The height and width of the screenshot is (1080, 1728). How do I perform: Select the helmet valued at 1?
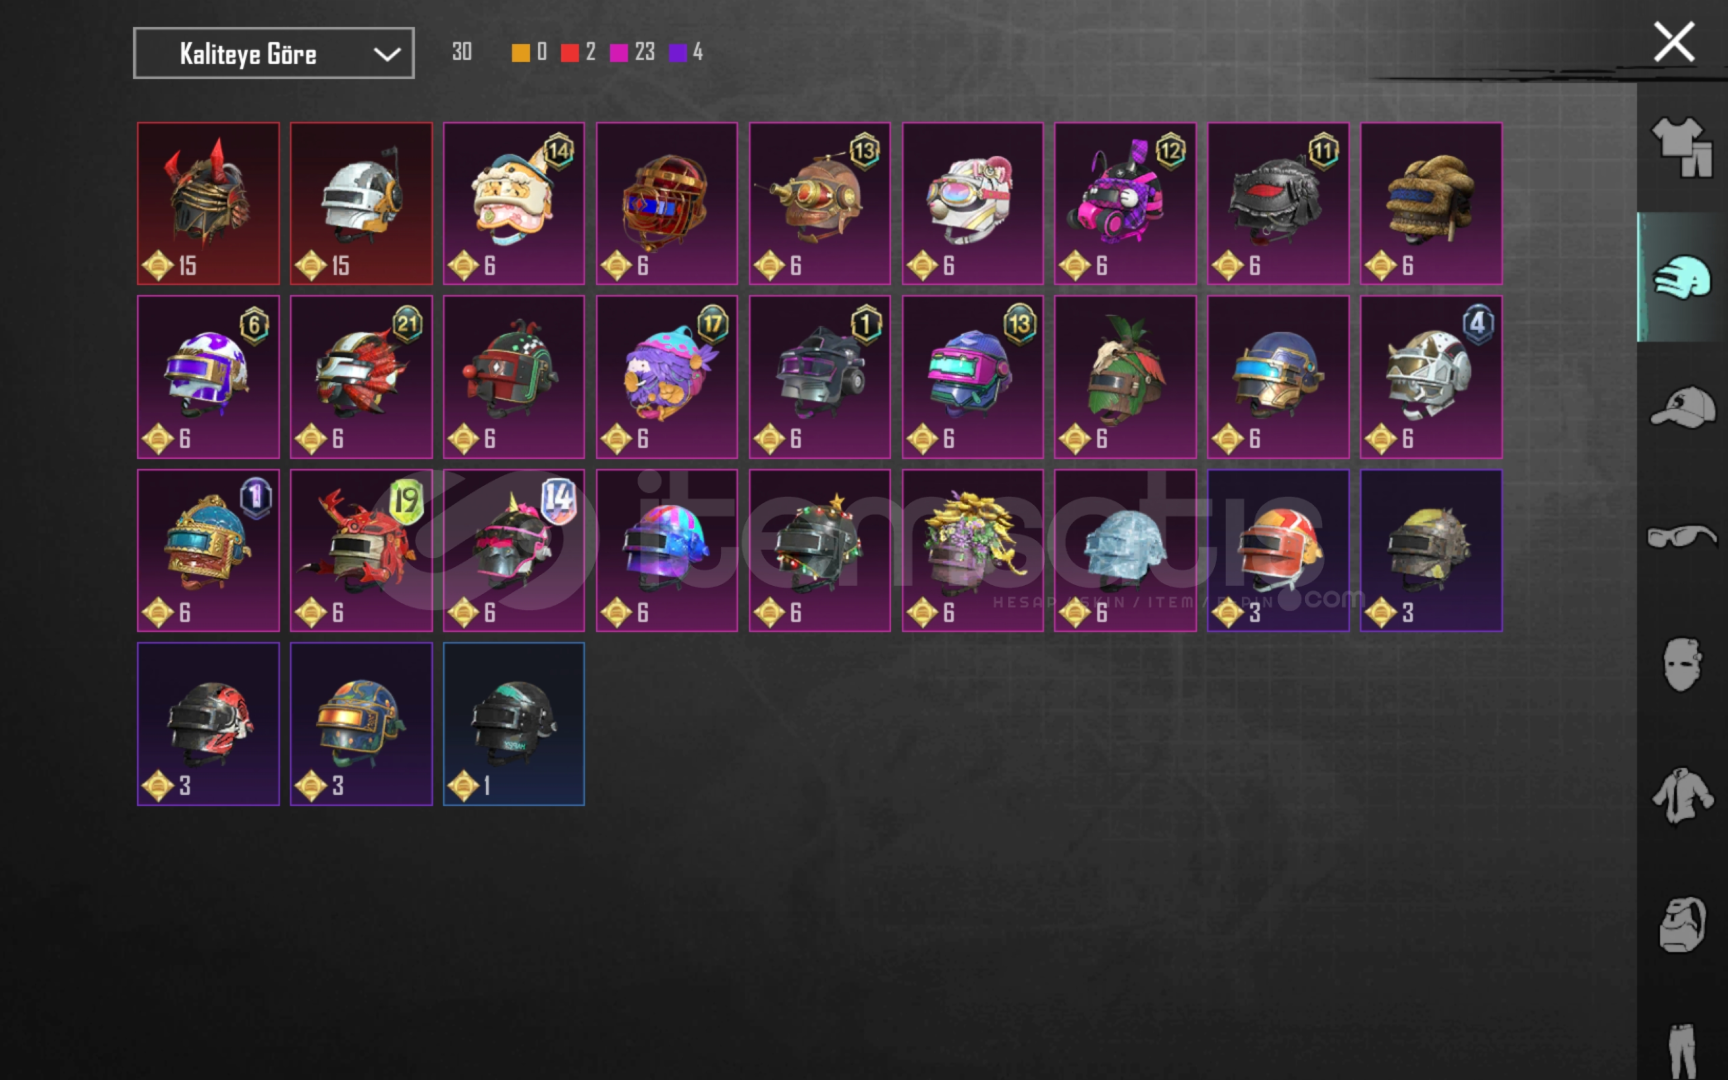[x=514, y=724]
